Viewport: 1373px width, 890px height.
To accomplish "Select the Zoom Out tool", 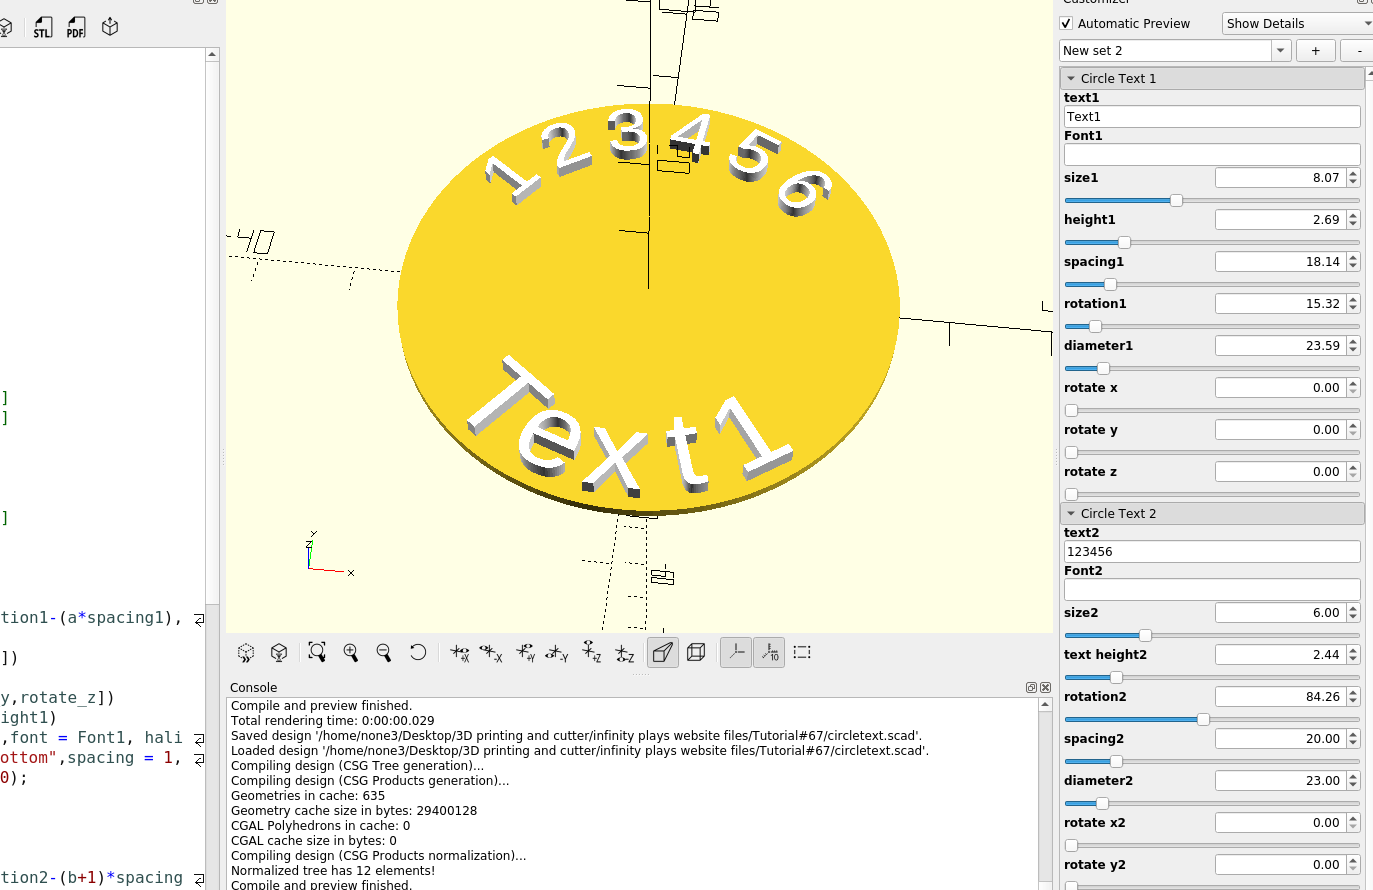I will 385,652.
